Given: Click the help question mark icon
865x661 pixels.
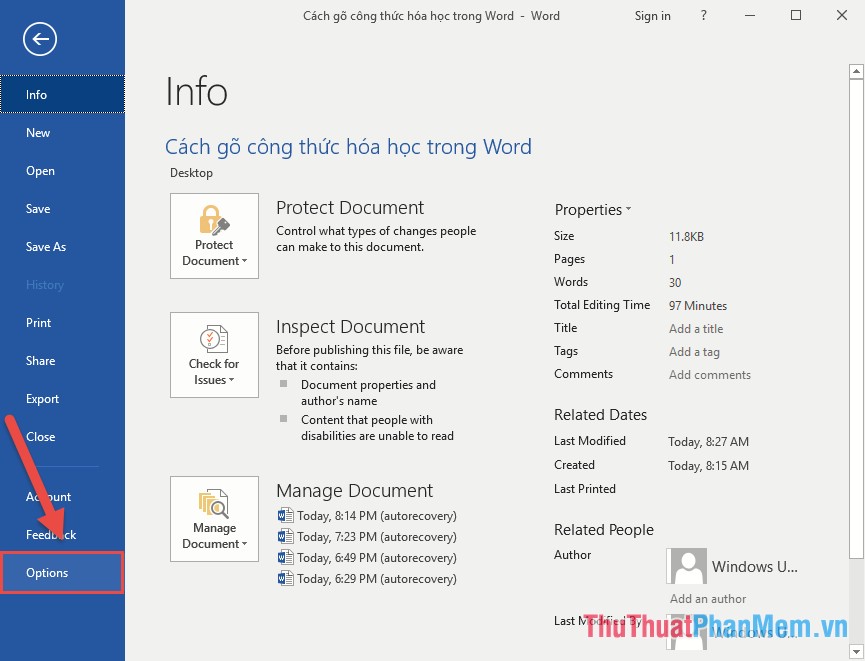Looking at the screenshot, I should tap(703, 15).
